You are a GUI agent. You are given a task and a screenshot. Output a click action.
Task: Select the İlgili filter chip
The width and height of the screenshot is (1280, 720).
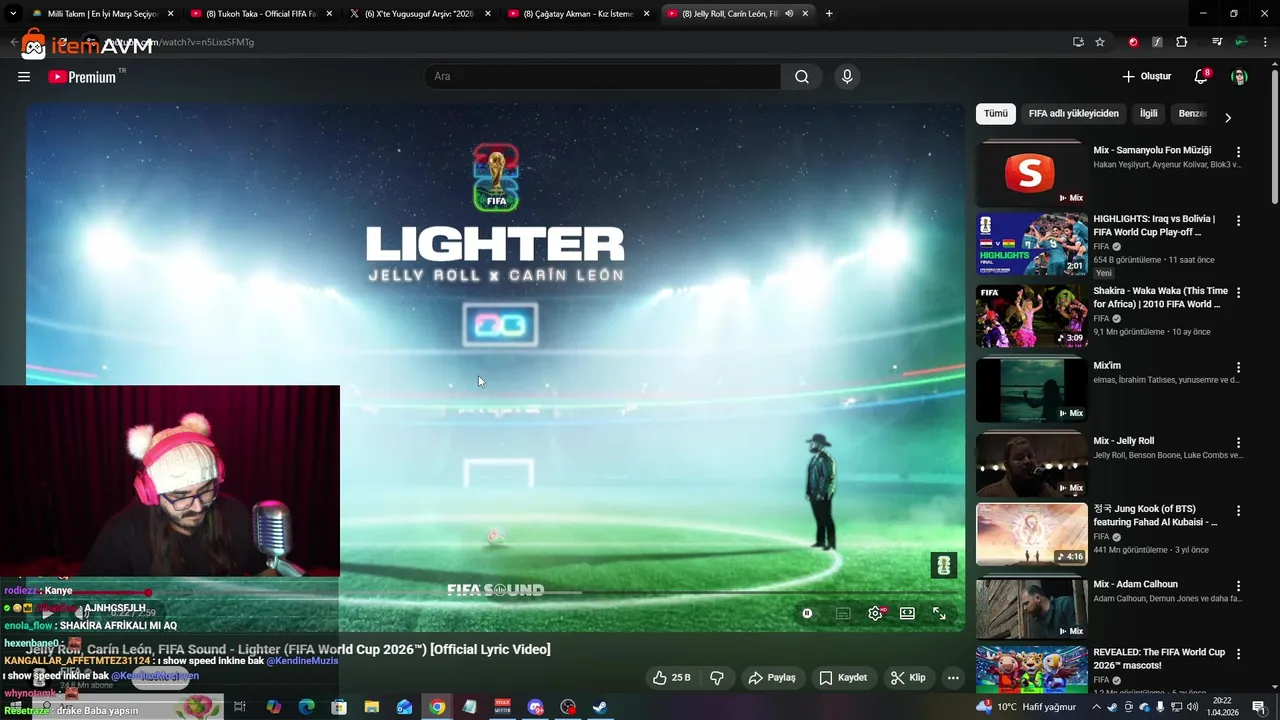[x=1149, y=114]
